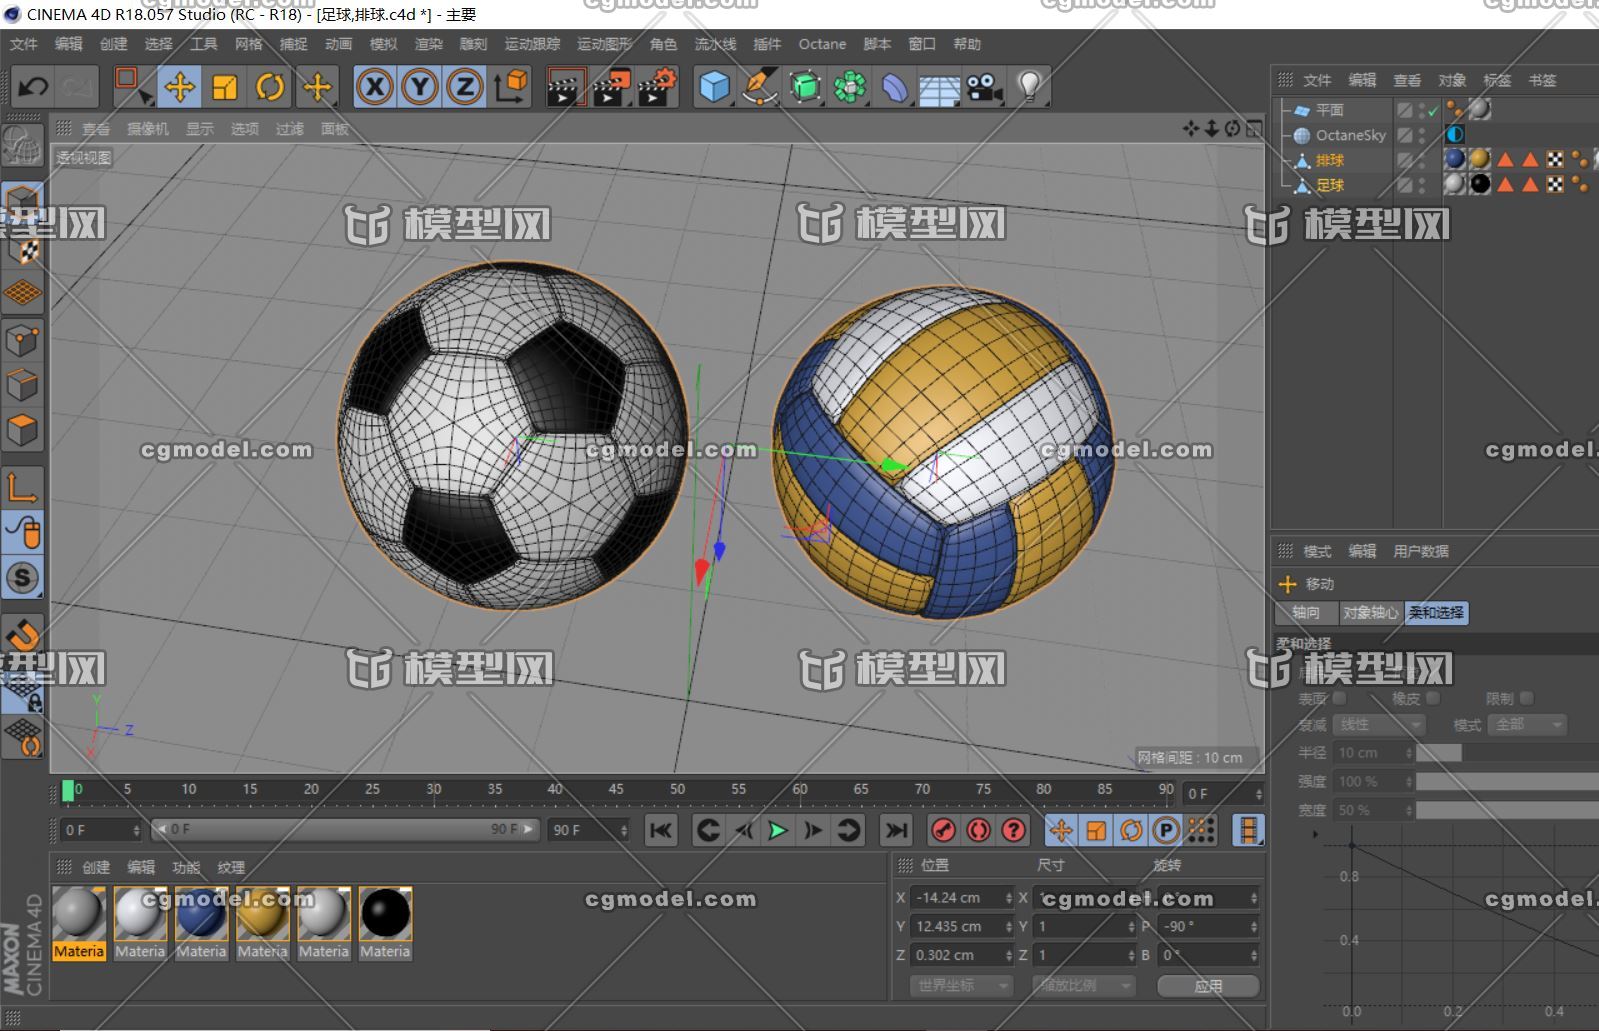1599x1031 pixels.
Task: Switch to Points mode in sidebar
Action: (x=23, y=341)
